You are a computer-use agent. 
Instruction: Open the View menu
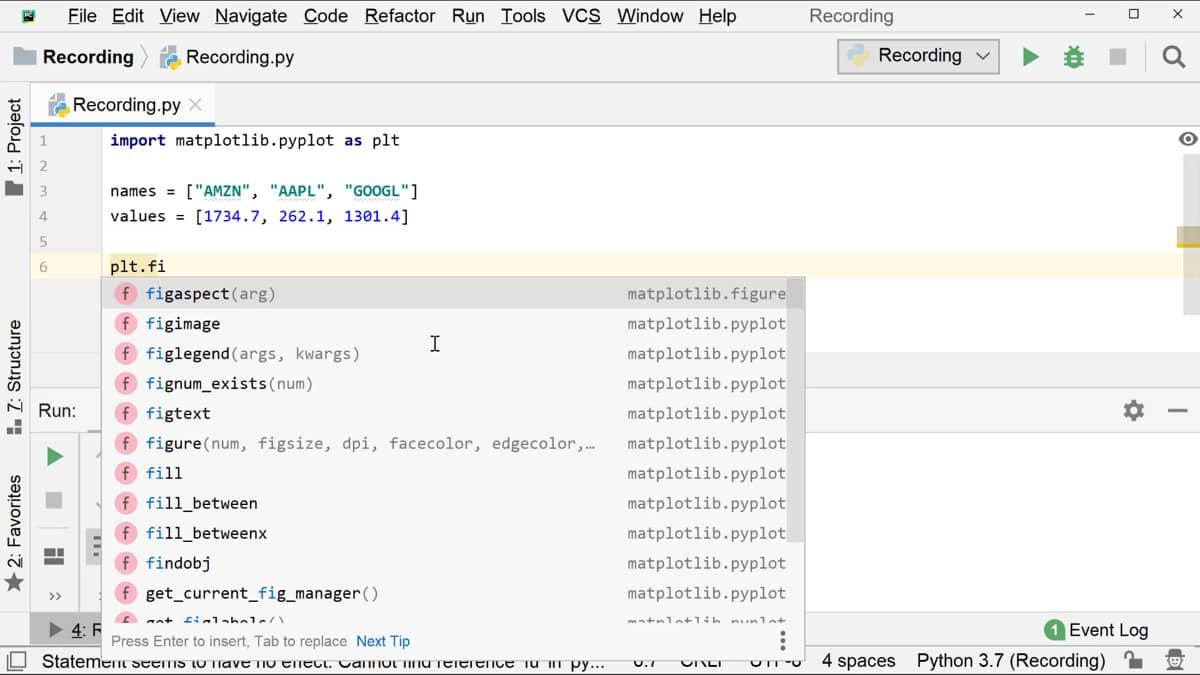pos(179,16)
